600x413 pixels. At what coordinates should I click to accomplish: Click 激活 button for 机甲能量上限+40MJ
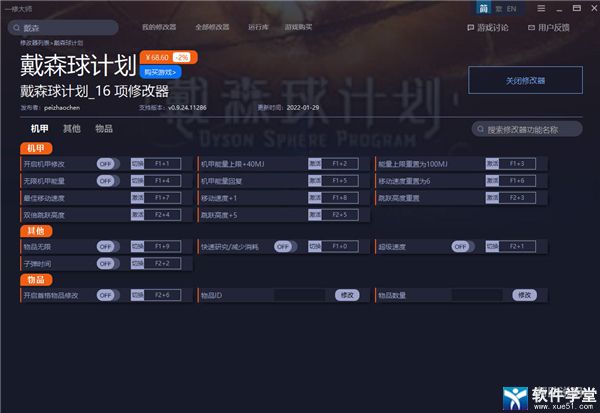[315, 164]
